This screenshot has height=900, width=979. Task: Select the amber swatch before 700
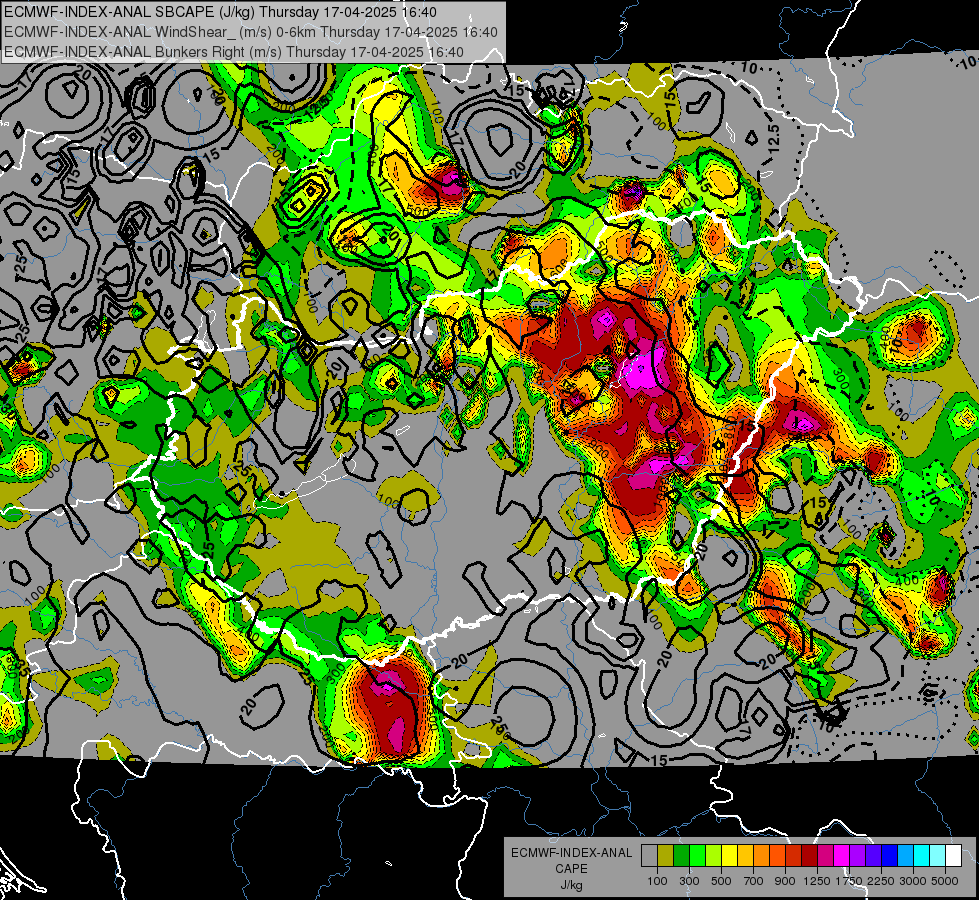pyautogui.click(x=745, y=855)
